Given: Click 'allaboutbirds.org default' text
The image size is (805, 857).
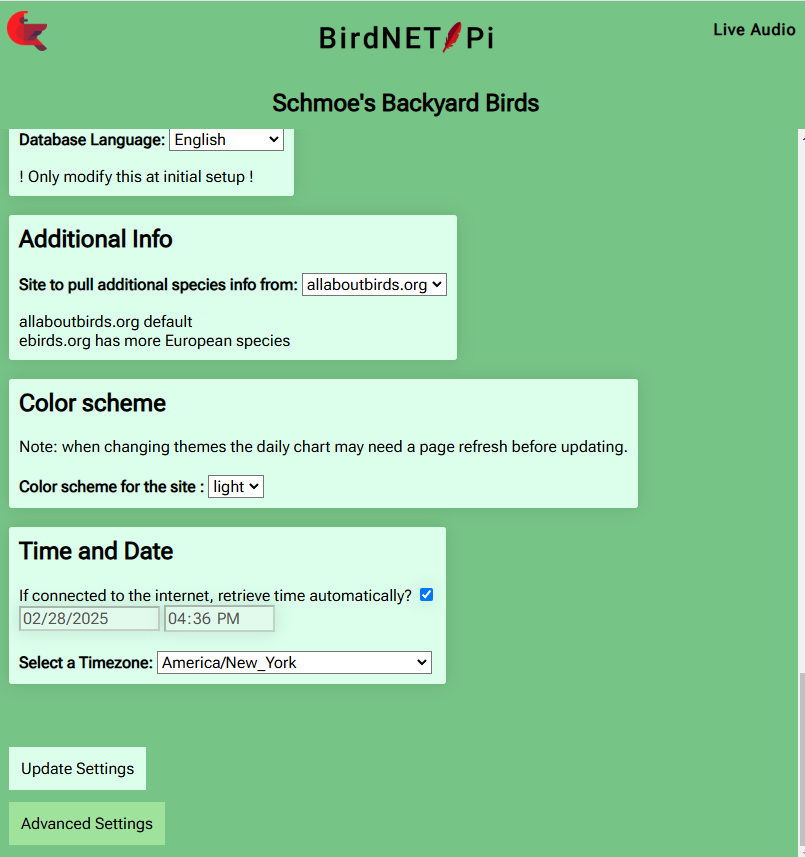Looking at the screenshot, I should (x=105, y=321).
